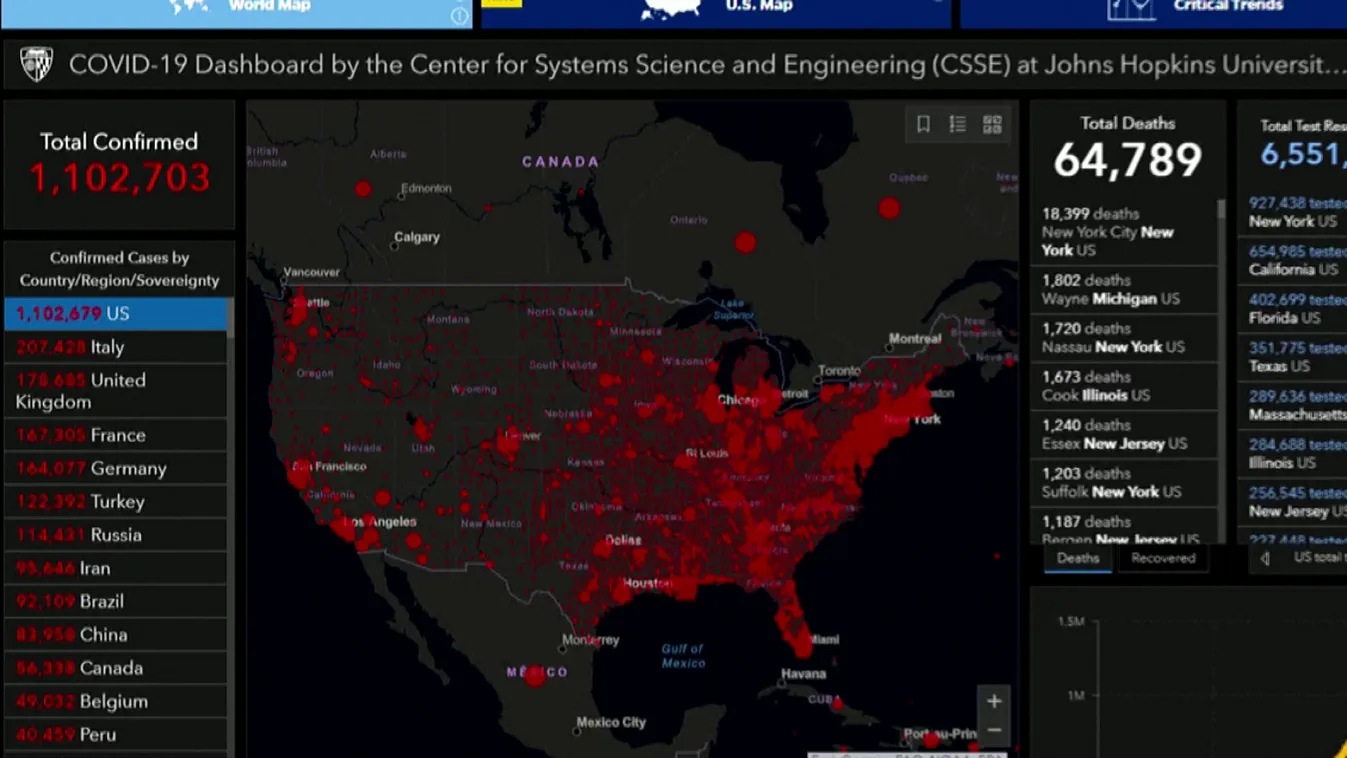Select Brazil in the country list
This screenshot has height=758, width=1347.
click(x=115, y=601)
